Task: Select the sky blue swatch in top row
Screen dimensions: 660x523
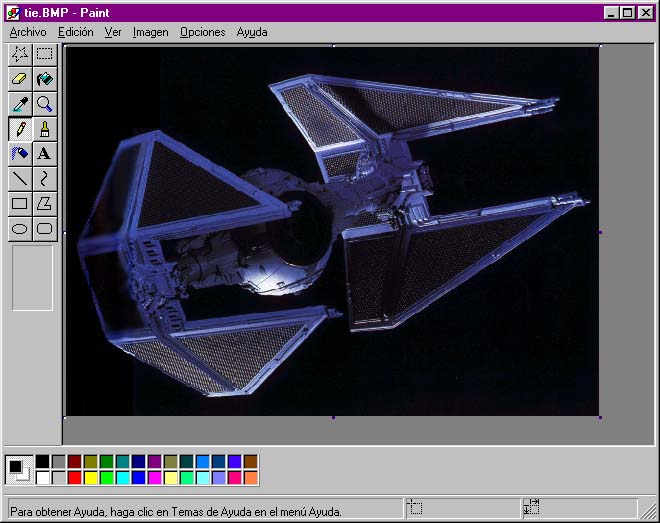Action: pos(202,462)
